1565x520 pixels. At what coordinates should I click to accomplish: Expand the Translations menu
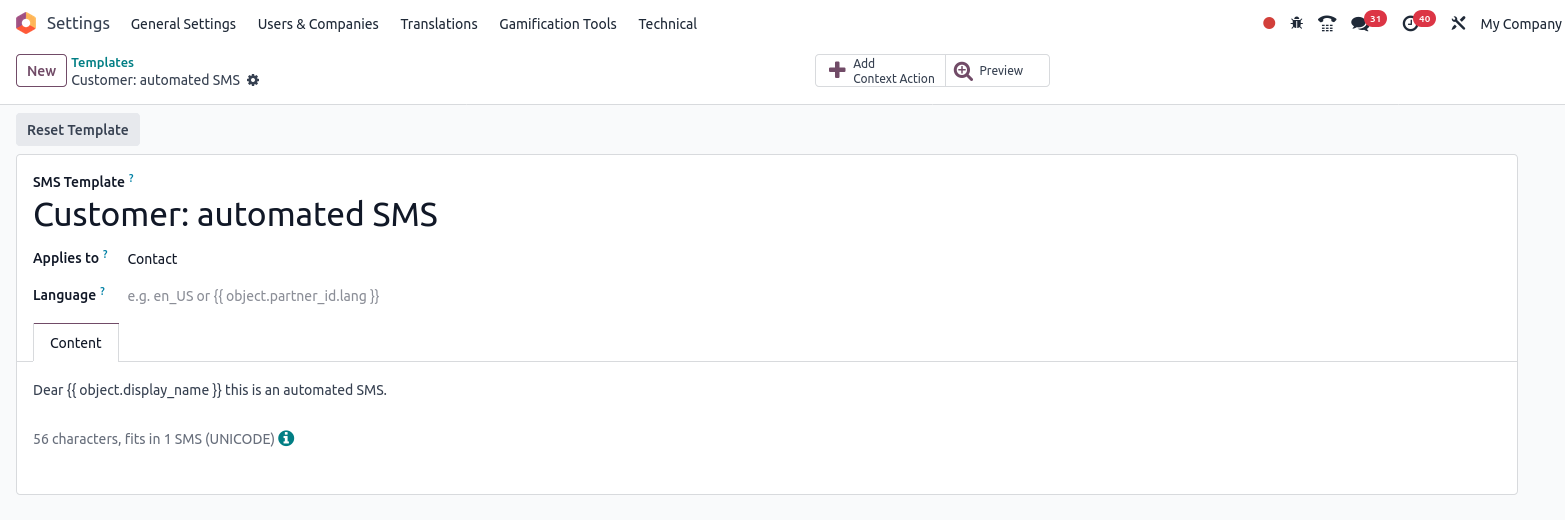tap(439, 24)
